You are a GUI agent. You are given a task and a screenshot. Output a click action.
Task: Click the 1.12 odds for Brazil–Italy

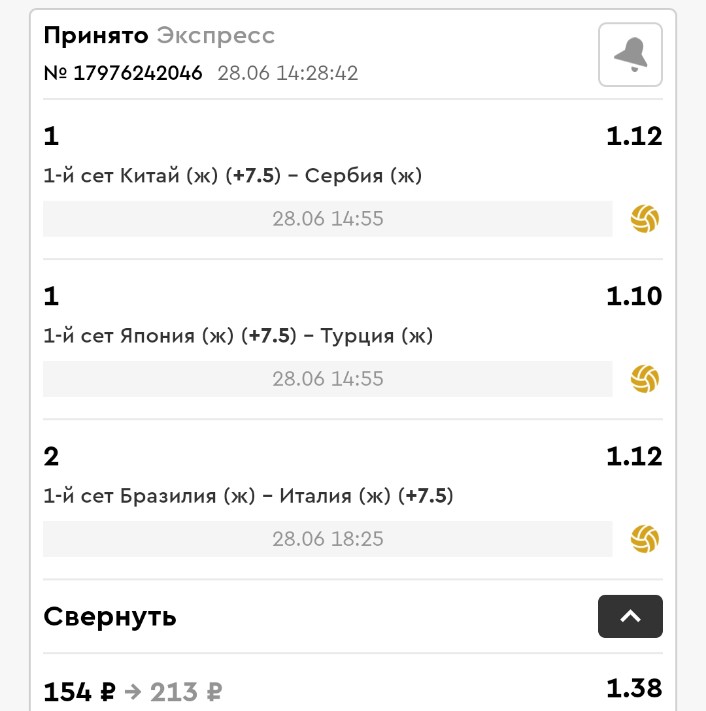point(634,456)
